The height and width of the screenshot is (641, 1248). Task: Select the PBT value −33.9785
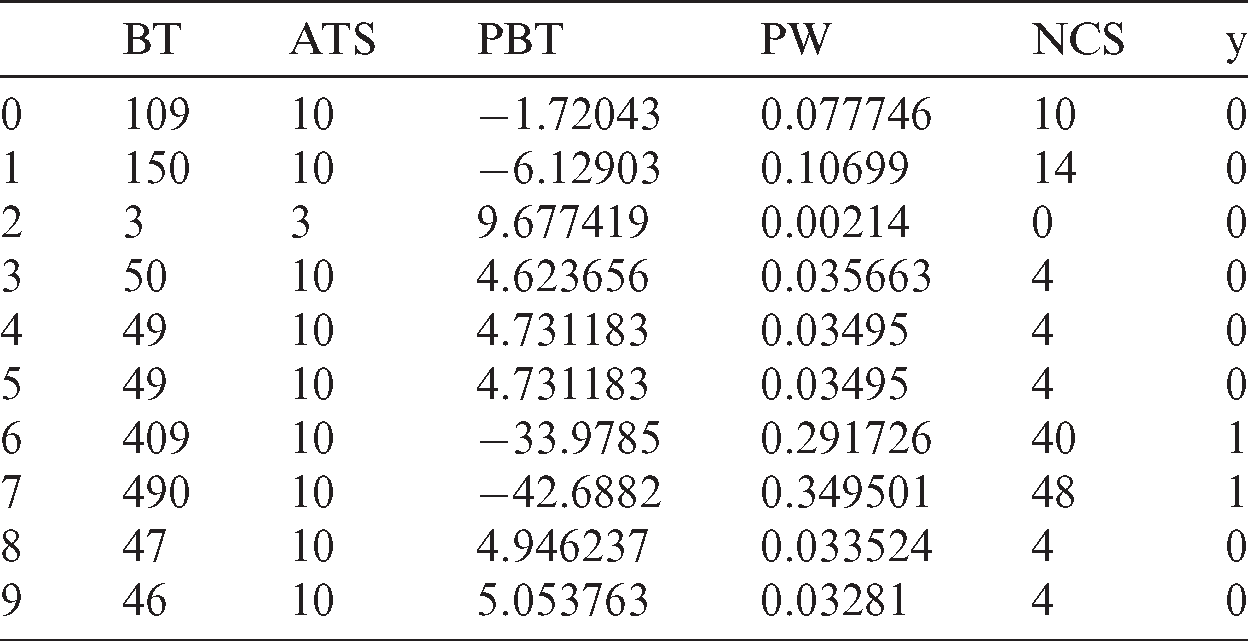(x=569, y=440)
